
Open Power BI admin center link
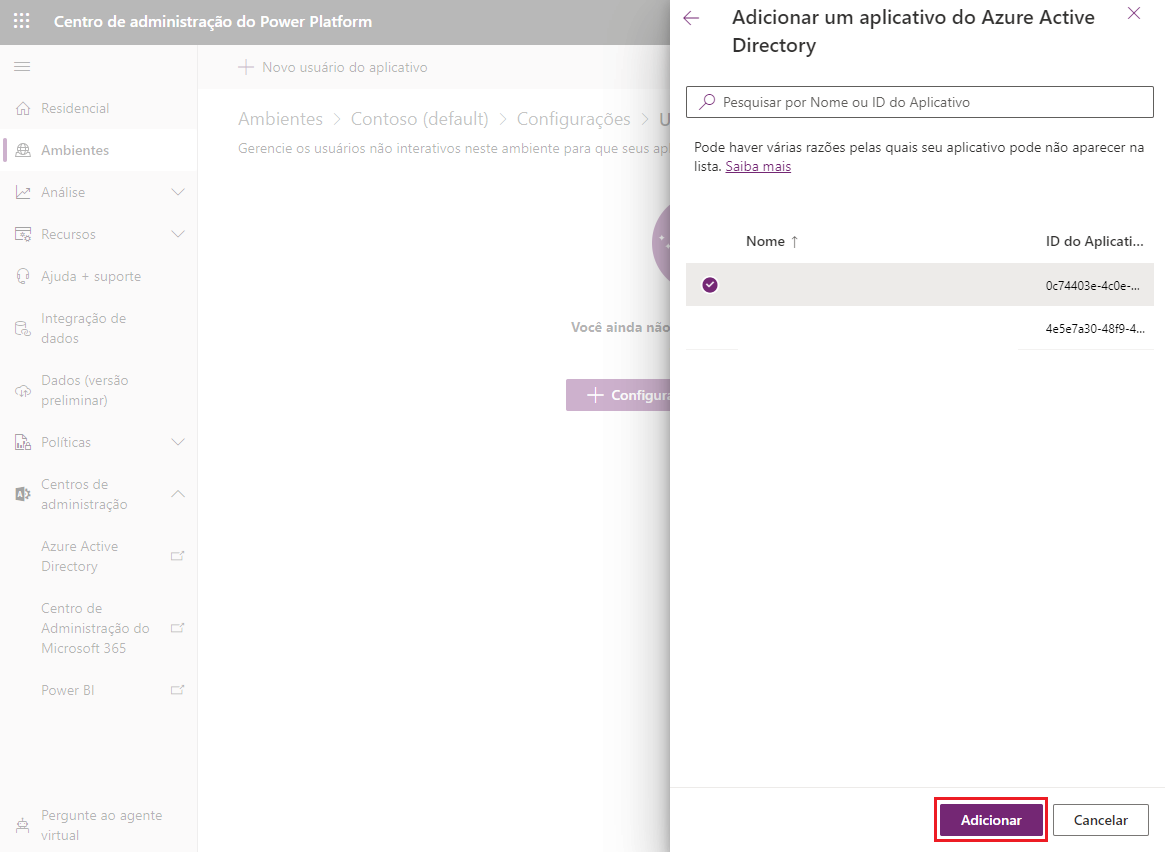pos(99,690)
